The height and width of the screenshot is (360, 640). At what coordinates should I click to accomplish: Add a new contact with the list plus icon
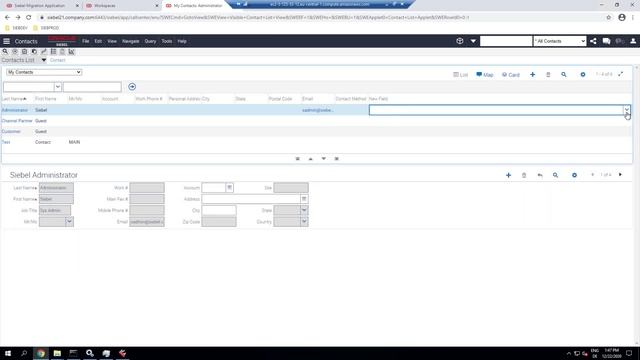pyautogui.click(x=532, y=75)
